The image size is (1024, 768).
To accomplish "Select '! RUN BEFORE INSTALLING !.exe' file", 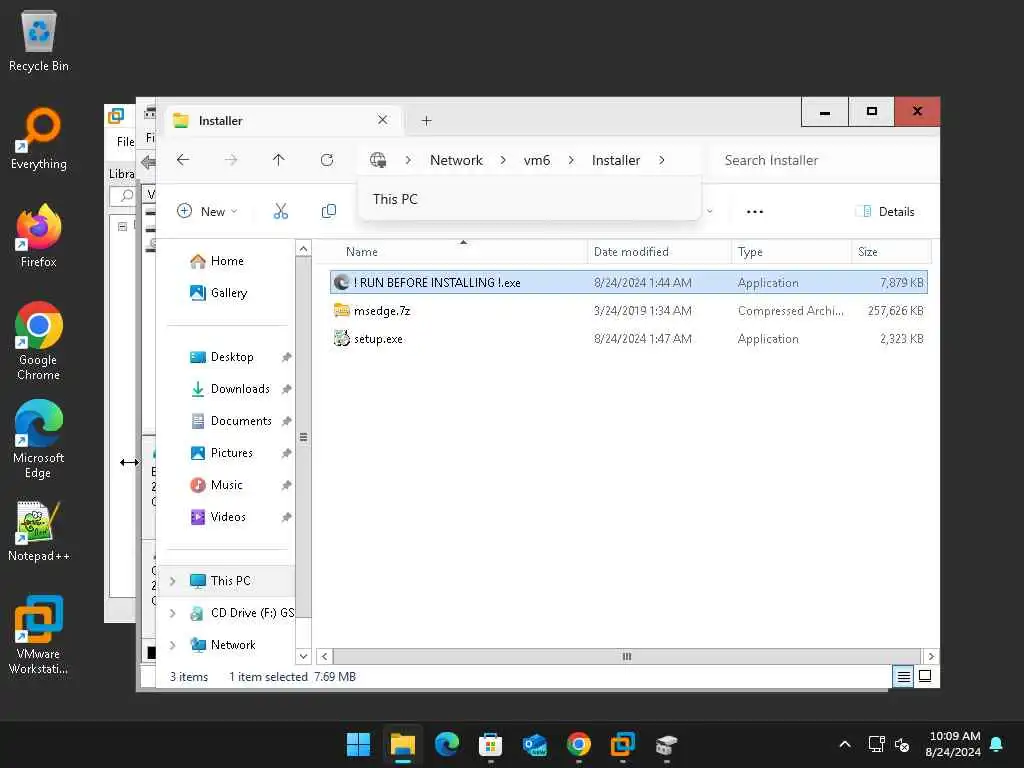I will 628,283.
